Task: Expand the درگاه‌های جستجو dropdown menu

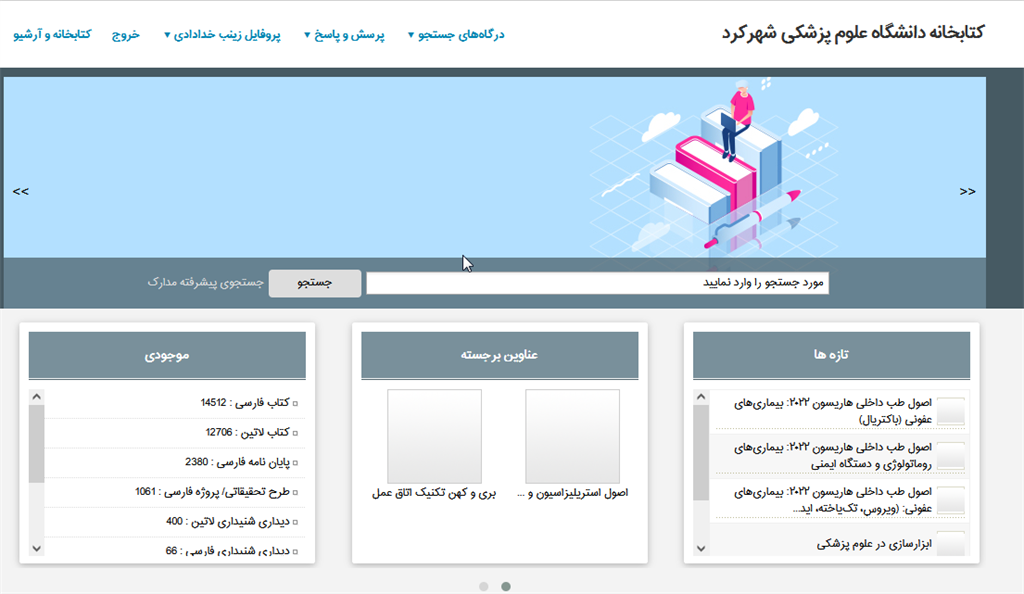Action: click(x=456, y=35)
